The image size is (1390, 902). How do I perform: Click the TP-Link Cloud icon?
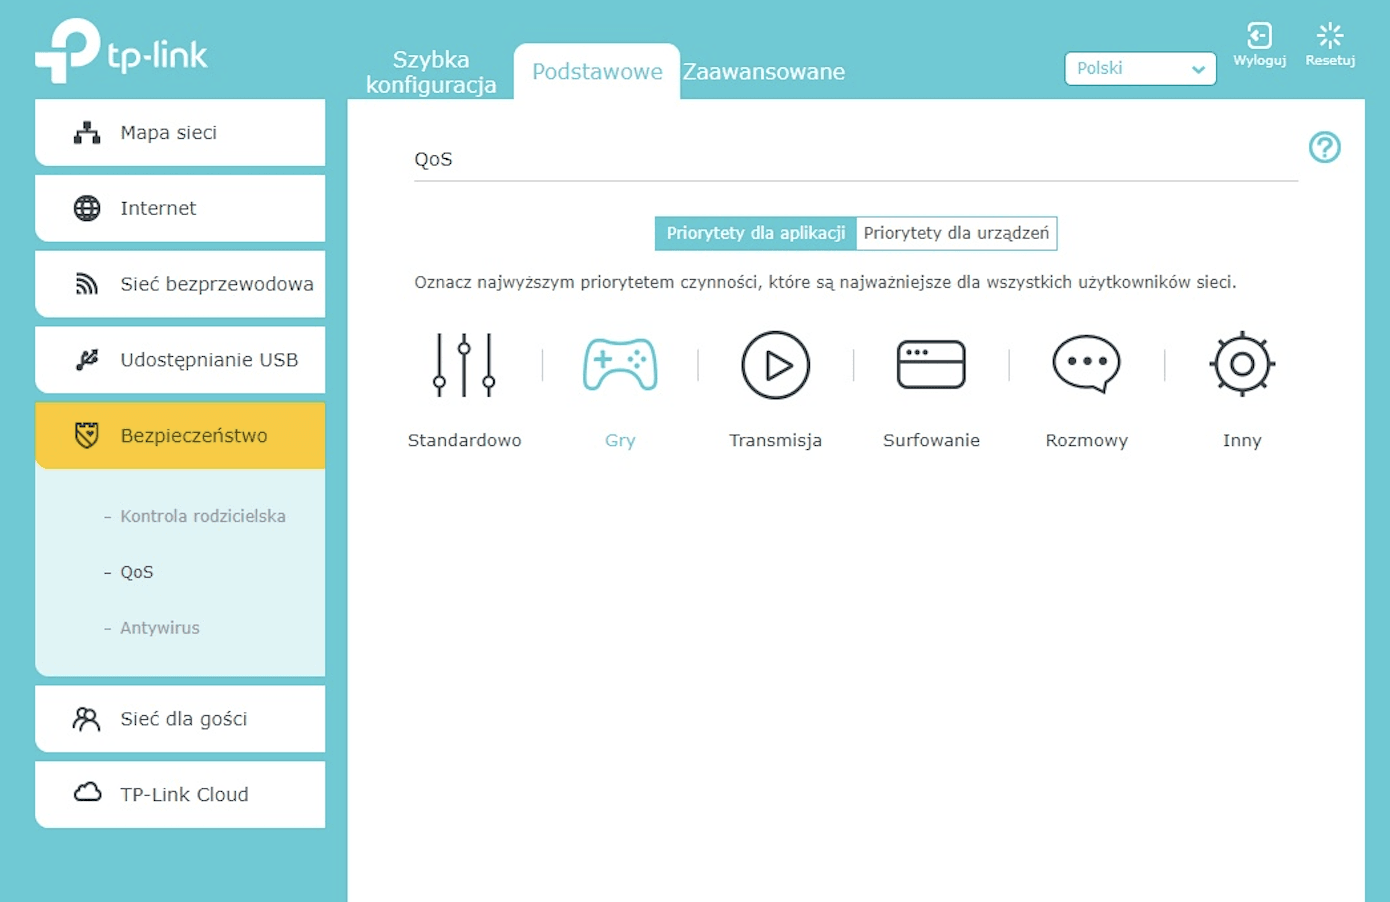(88, 793)
